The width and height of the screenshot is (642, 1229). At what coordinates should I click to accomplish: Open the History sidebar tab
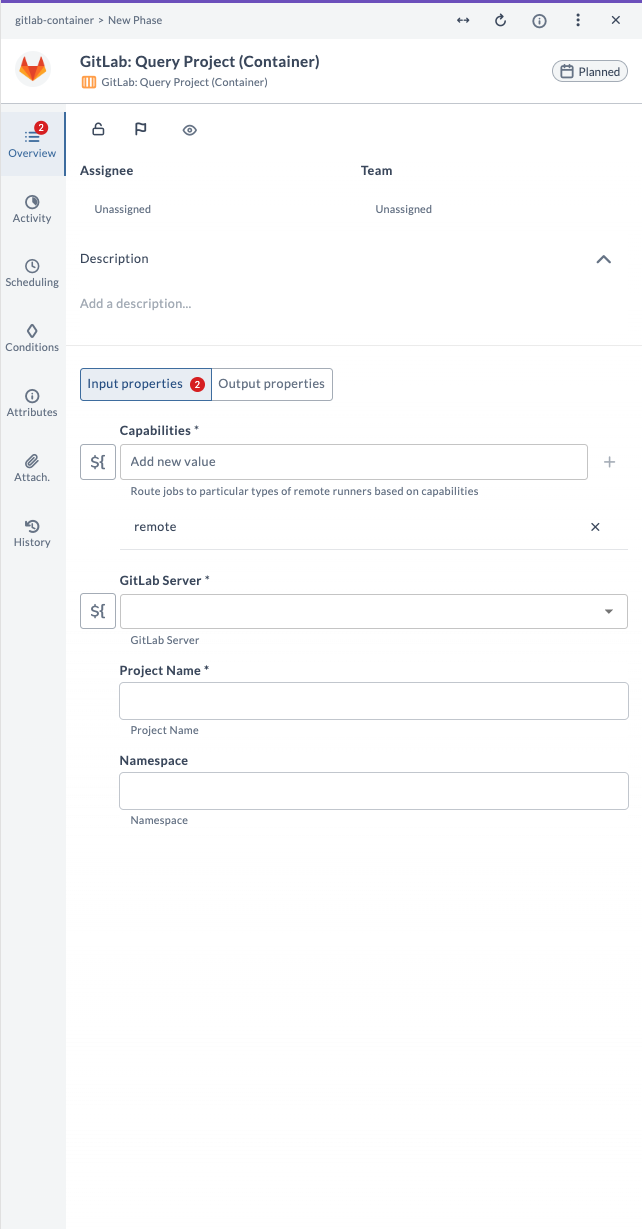pyautogui.click(x=32, y=533)
